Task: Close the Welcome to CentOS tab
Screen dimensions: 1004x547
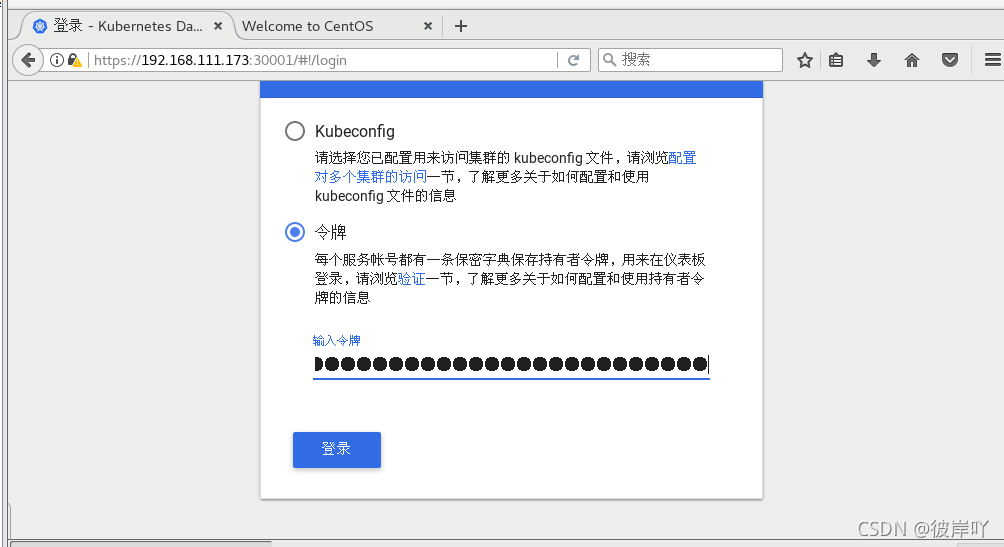Action: click(428, 26)
